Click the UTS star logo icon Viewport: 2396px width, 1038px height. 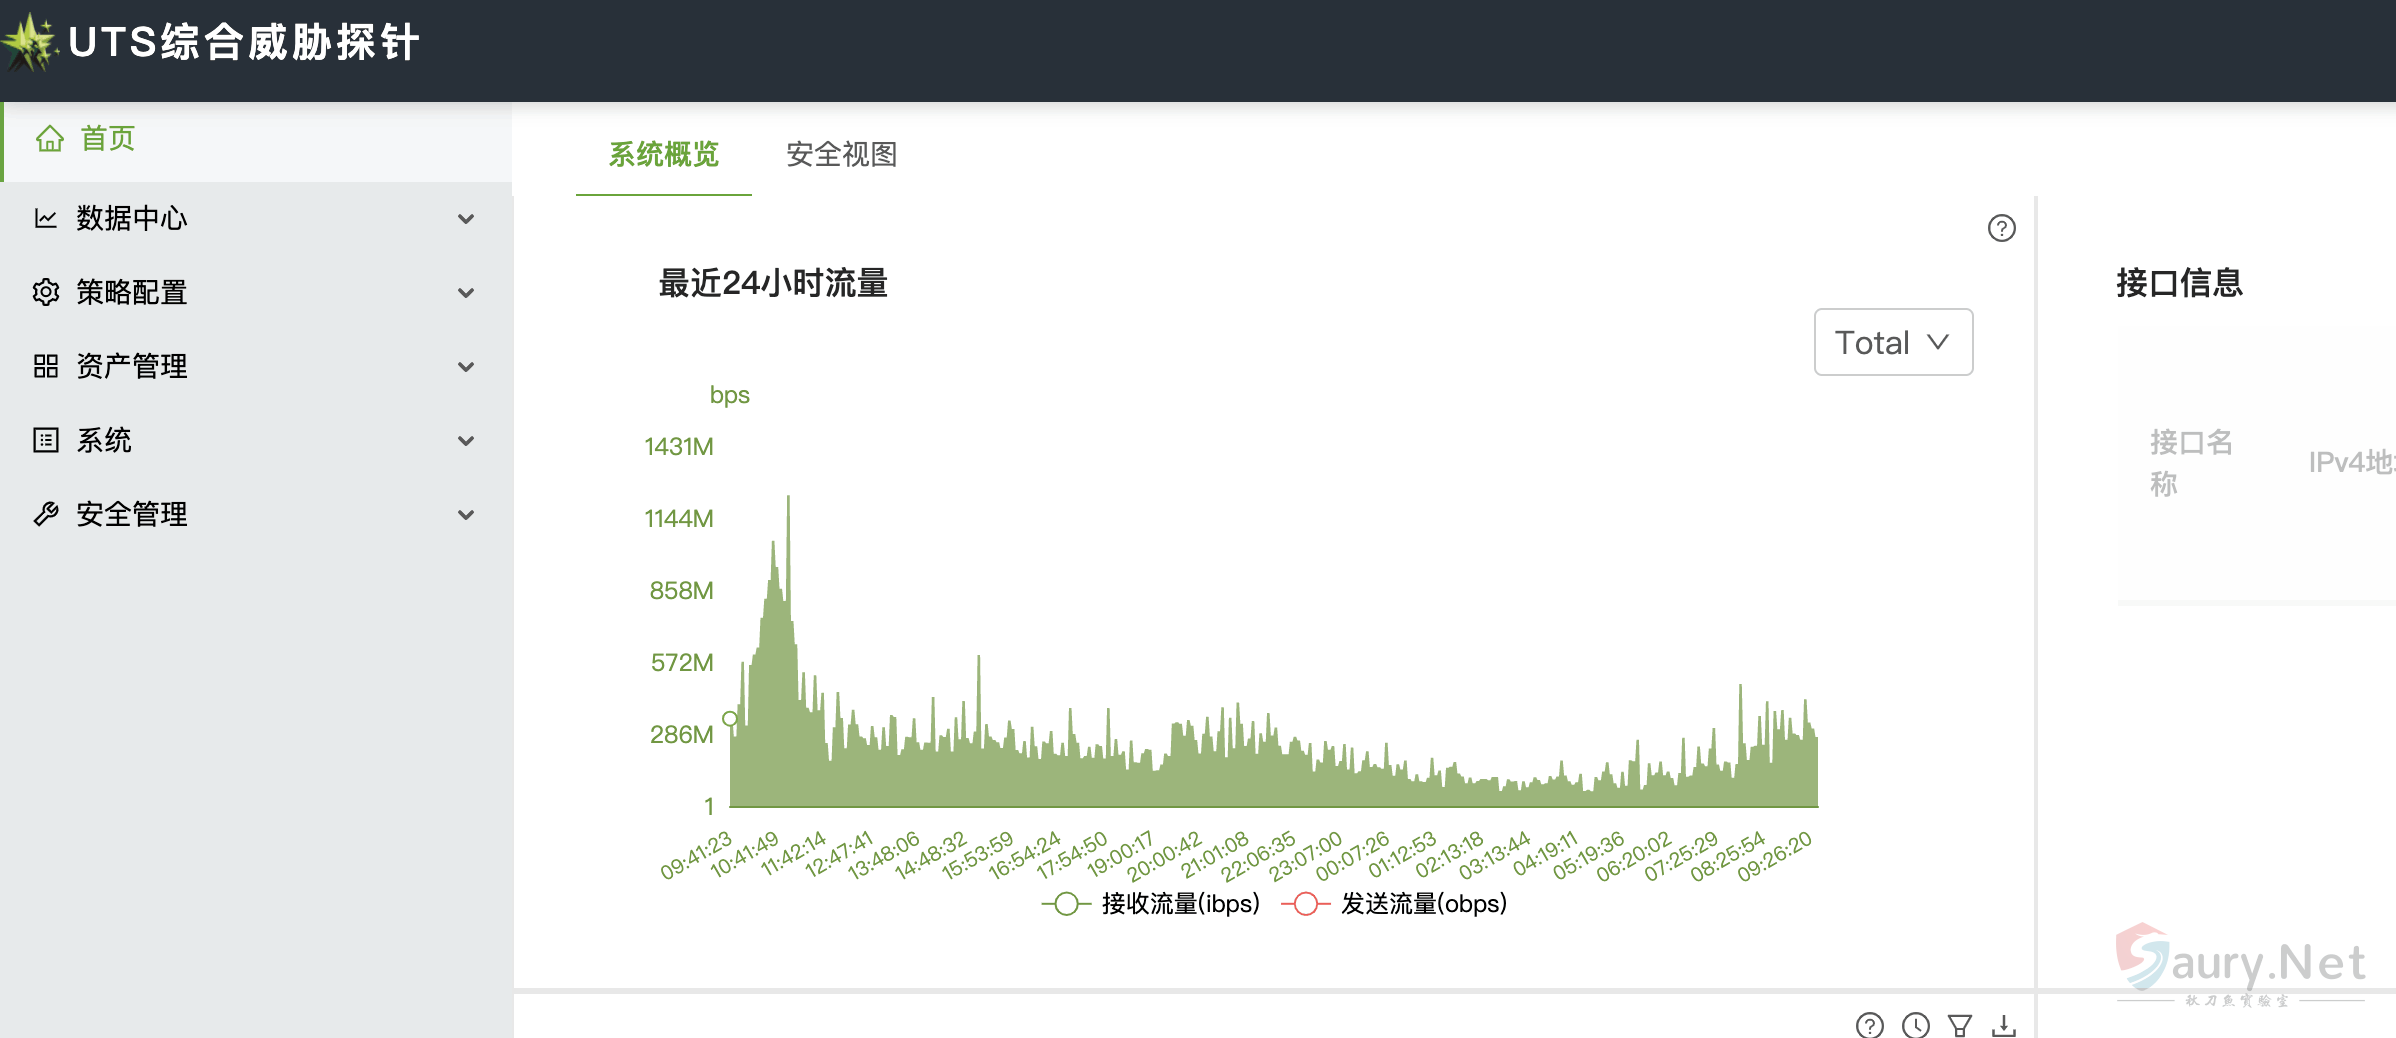coord(30,42)
